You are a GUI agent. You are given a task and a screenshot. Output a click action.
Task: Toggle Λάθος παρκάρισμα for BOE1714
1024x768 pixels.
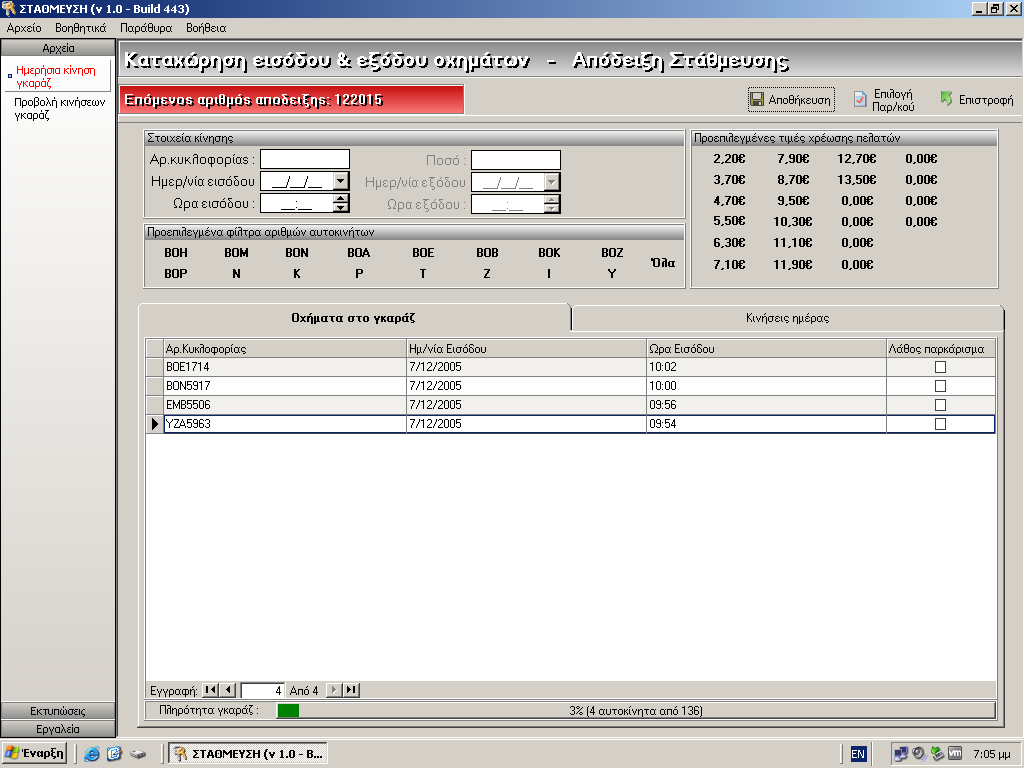940,367
